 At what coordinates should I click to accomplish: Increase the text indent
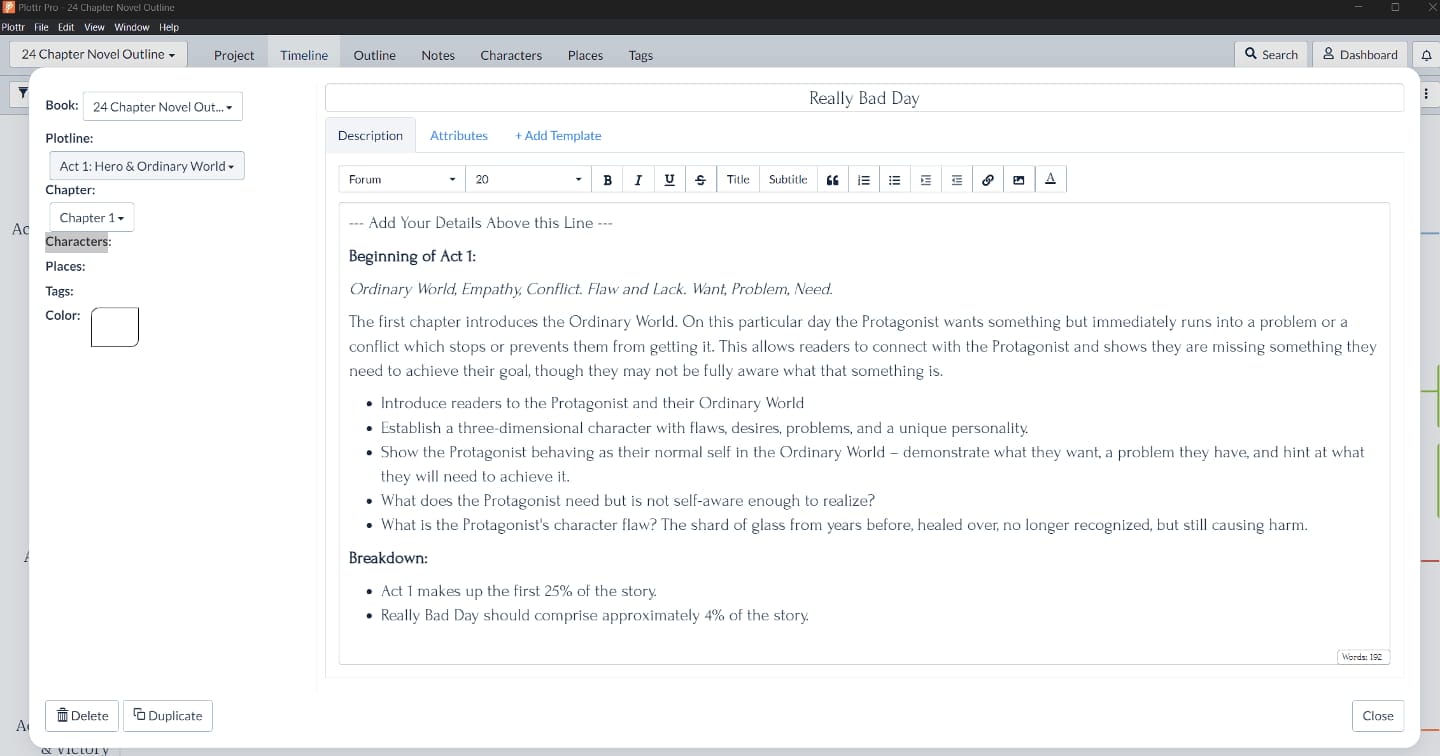(x=925, y=179)
